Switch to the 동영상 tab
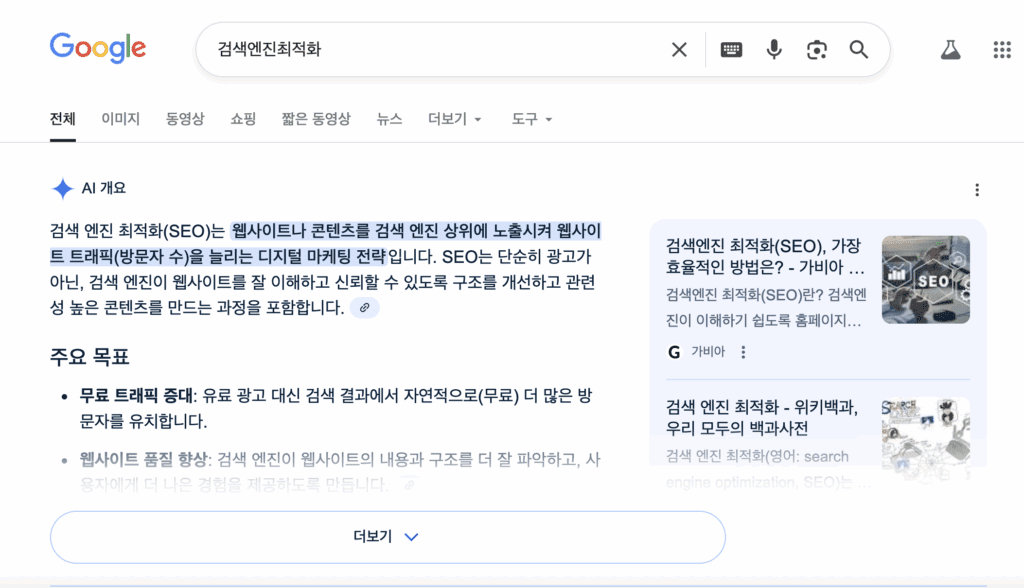The image size is (1024, 588). click(185, 119)
